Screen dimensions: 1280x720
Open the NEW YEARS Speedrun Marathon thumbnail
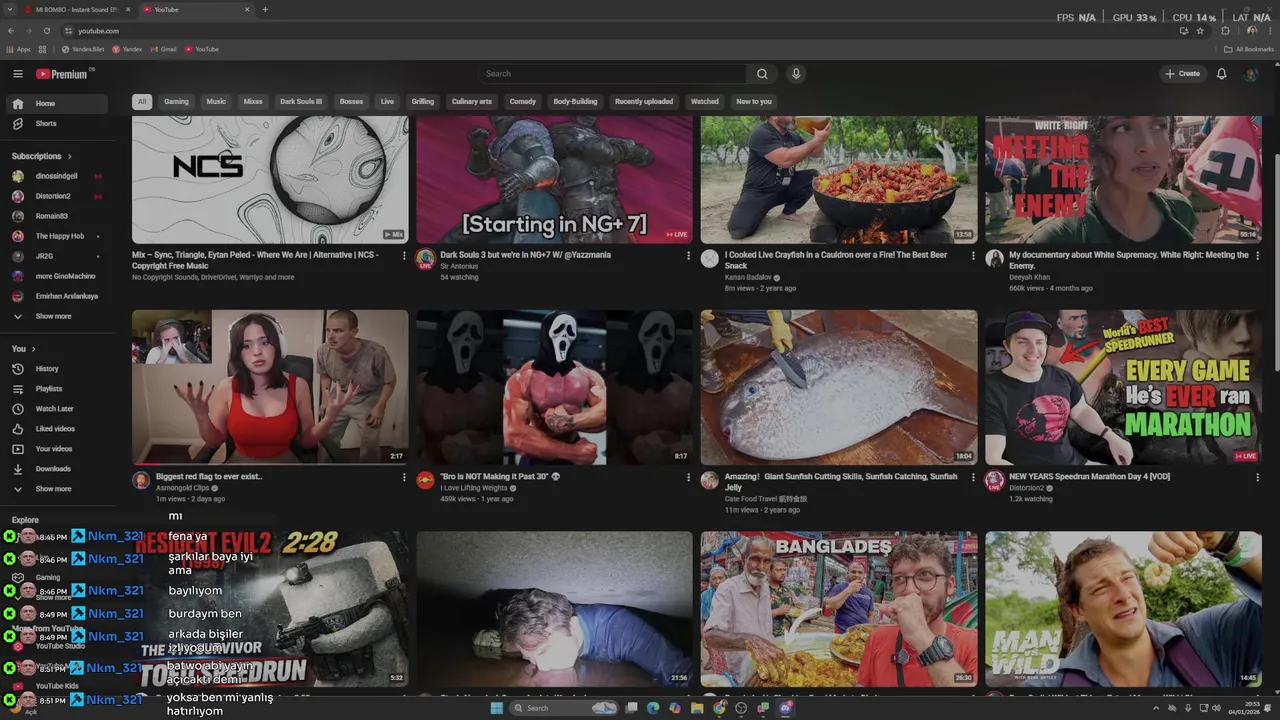pos(1123,388)
